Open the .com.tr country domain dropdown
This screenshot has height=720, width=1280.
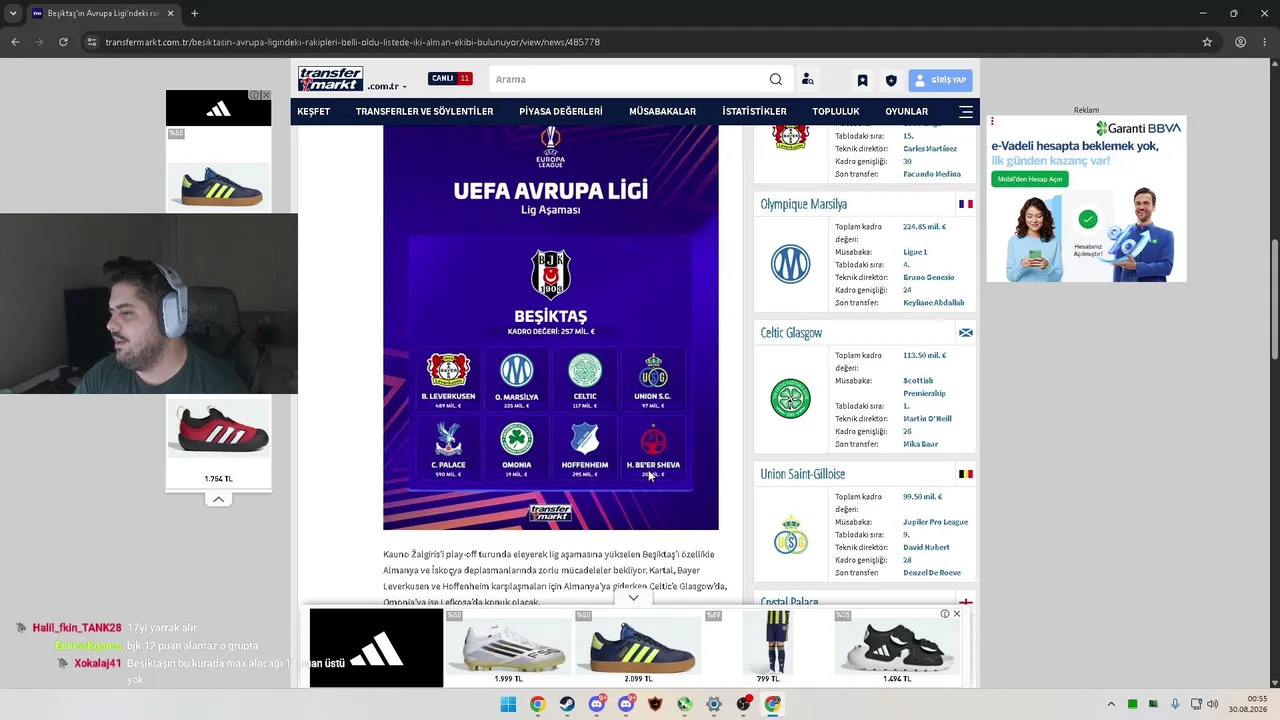387,86
